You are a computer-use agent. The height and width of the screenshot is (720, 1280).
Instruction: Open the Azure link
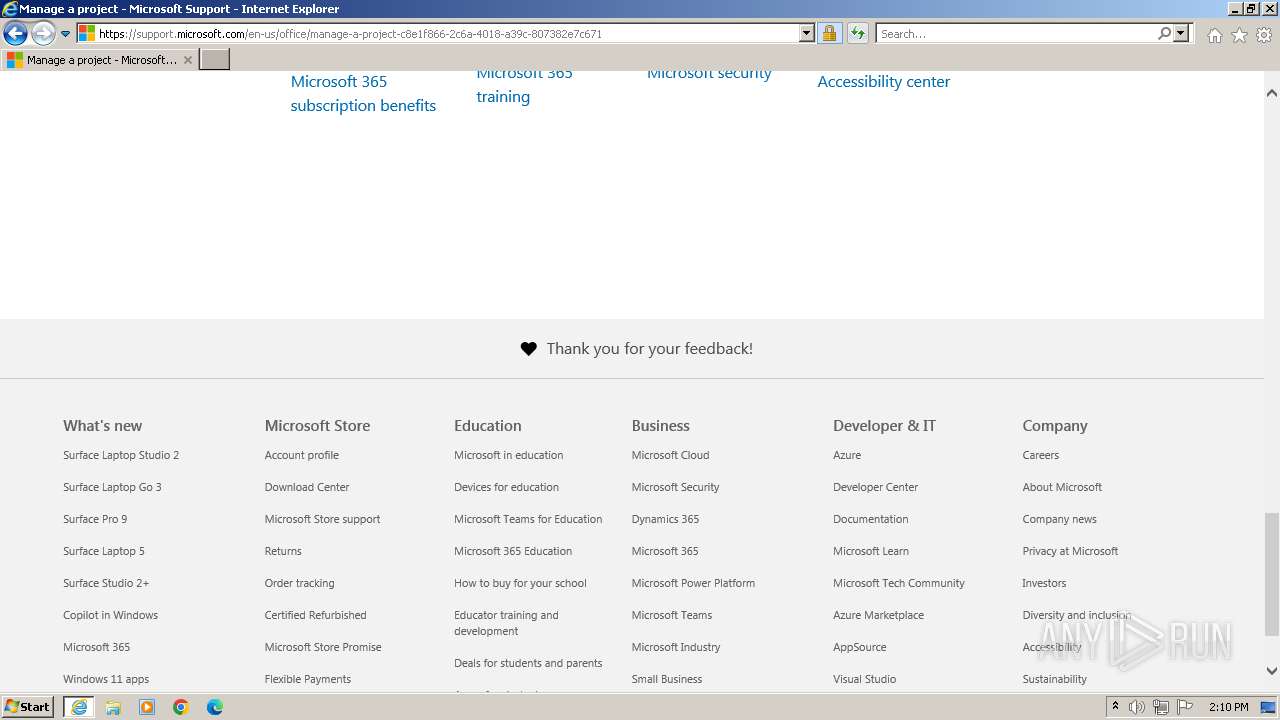(847, 455)
